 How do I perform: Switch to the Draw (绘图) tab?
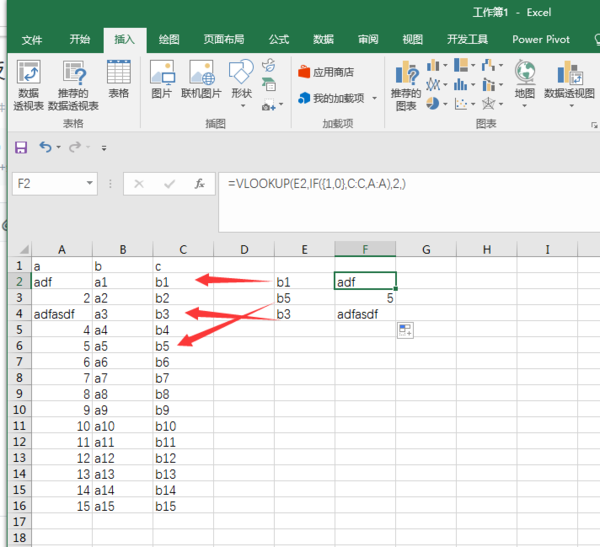click(x=169, y=39)
